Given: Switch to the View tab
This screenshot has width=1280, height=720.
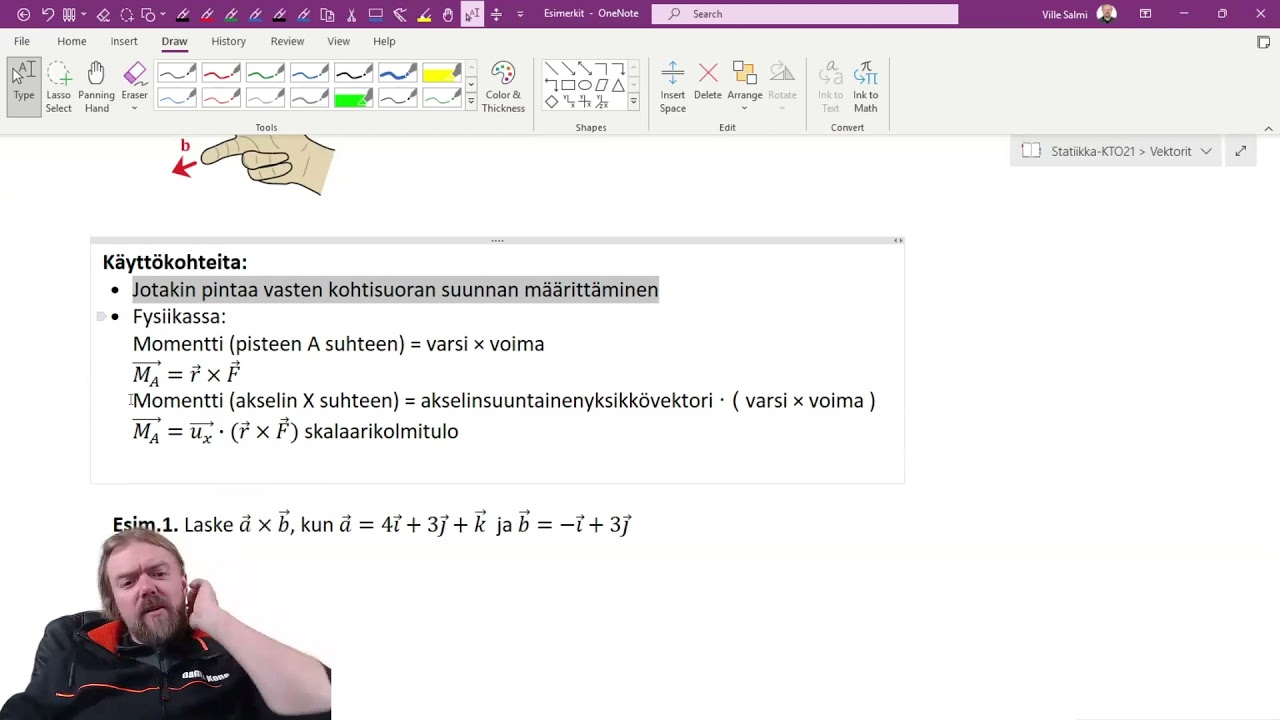Looking at the screenshot, I should click(339, 41).
